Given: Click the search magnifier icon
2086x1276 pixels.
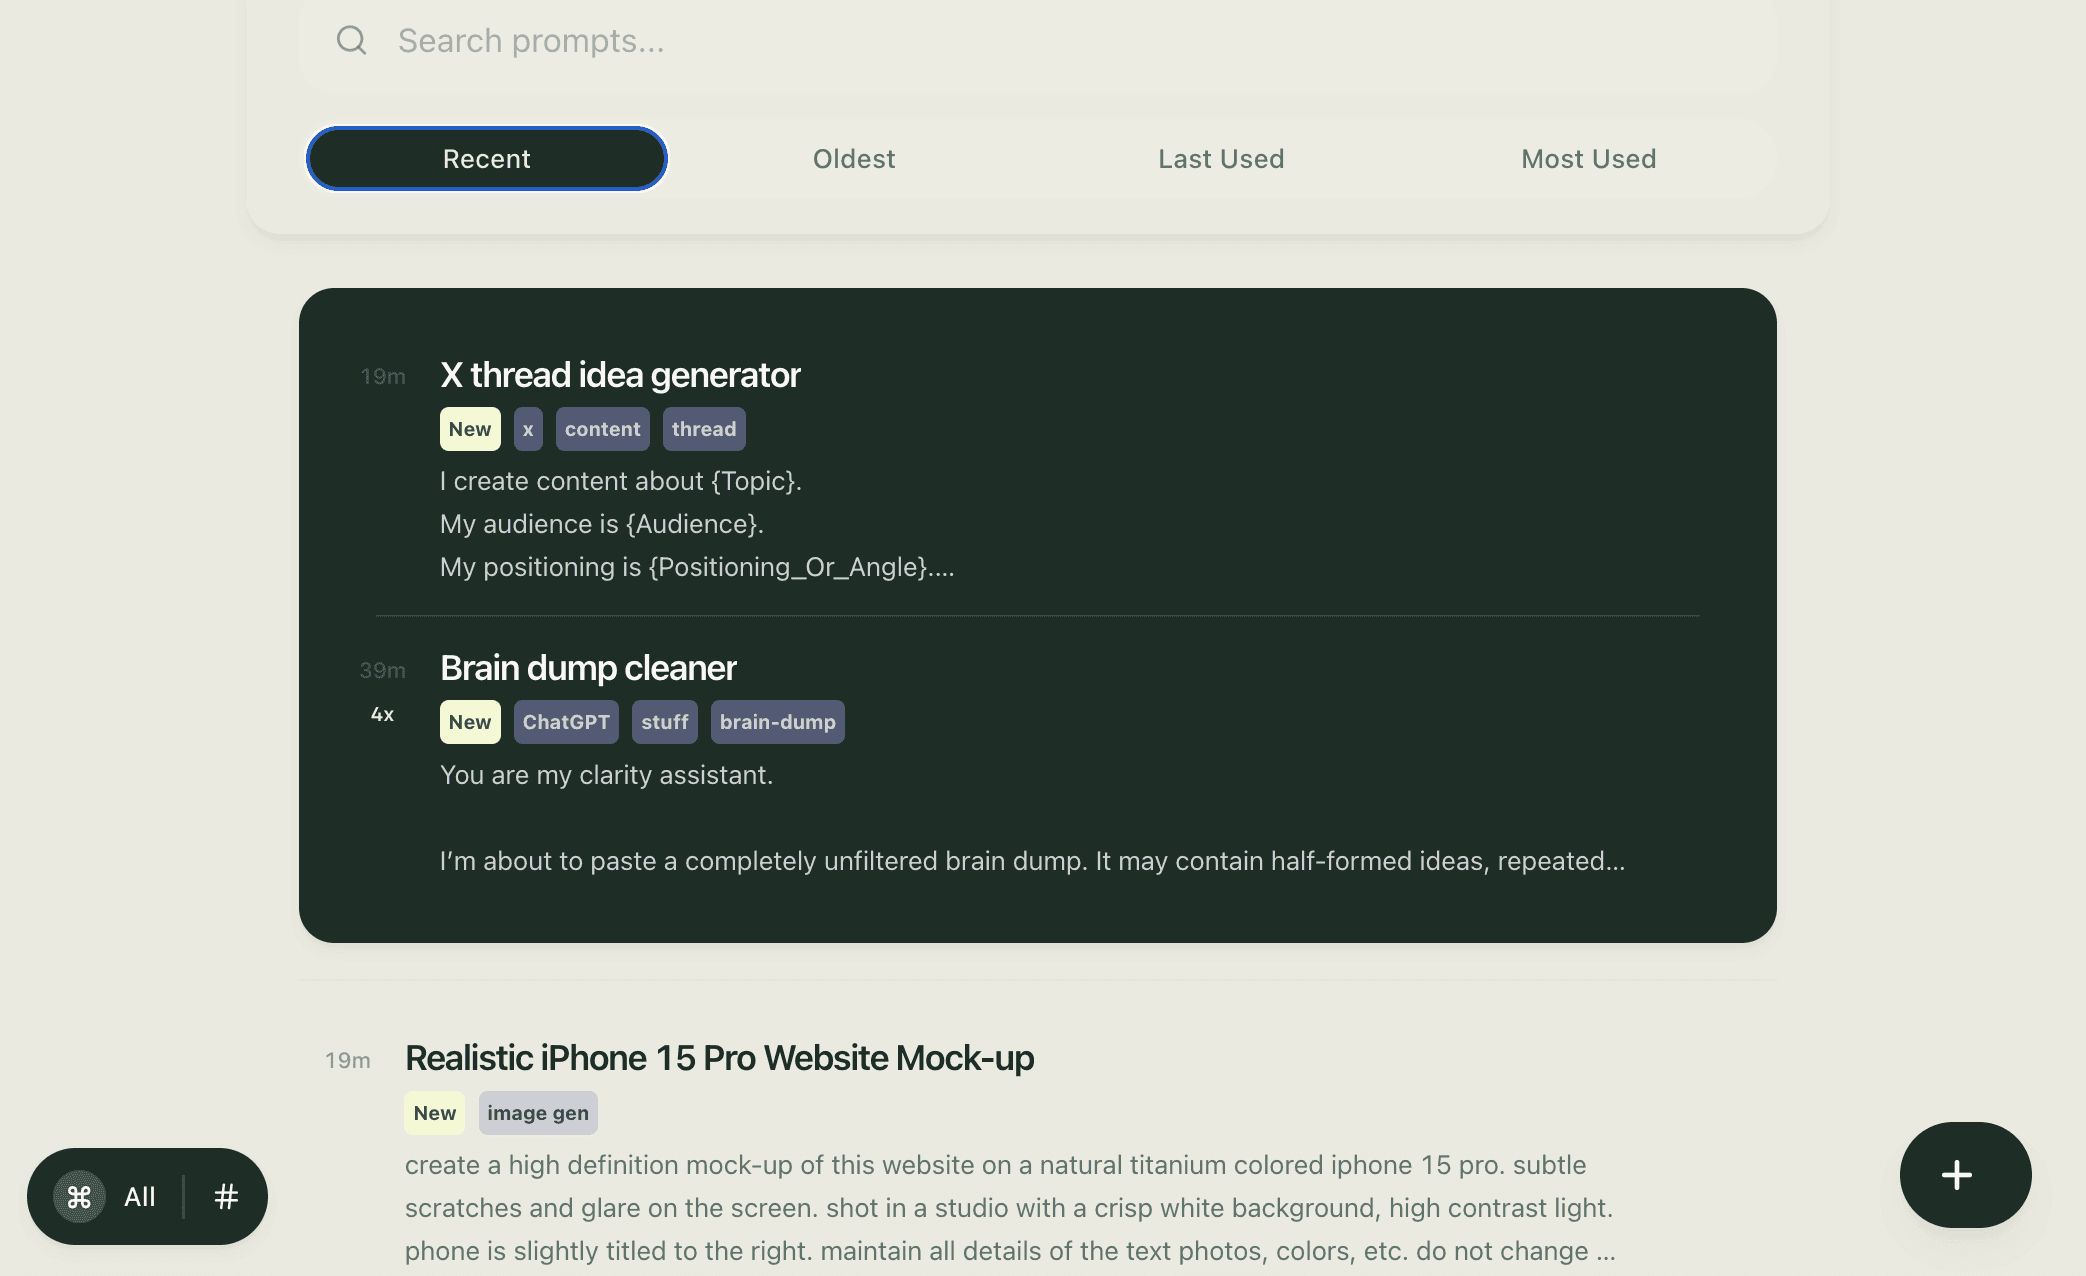Looking at the screenshot, I should pos(350,40).
